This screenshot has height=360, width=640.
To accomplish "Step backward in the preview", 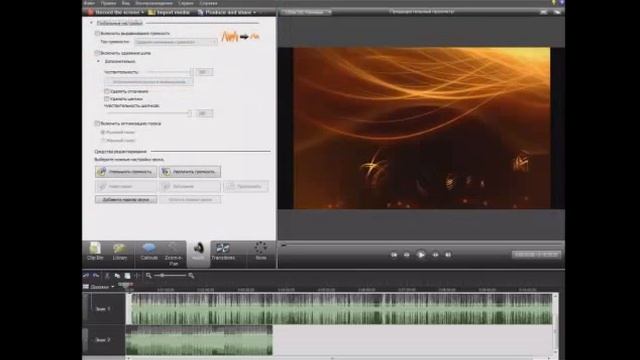I will [x=407, y=255].
